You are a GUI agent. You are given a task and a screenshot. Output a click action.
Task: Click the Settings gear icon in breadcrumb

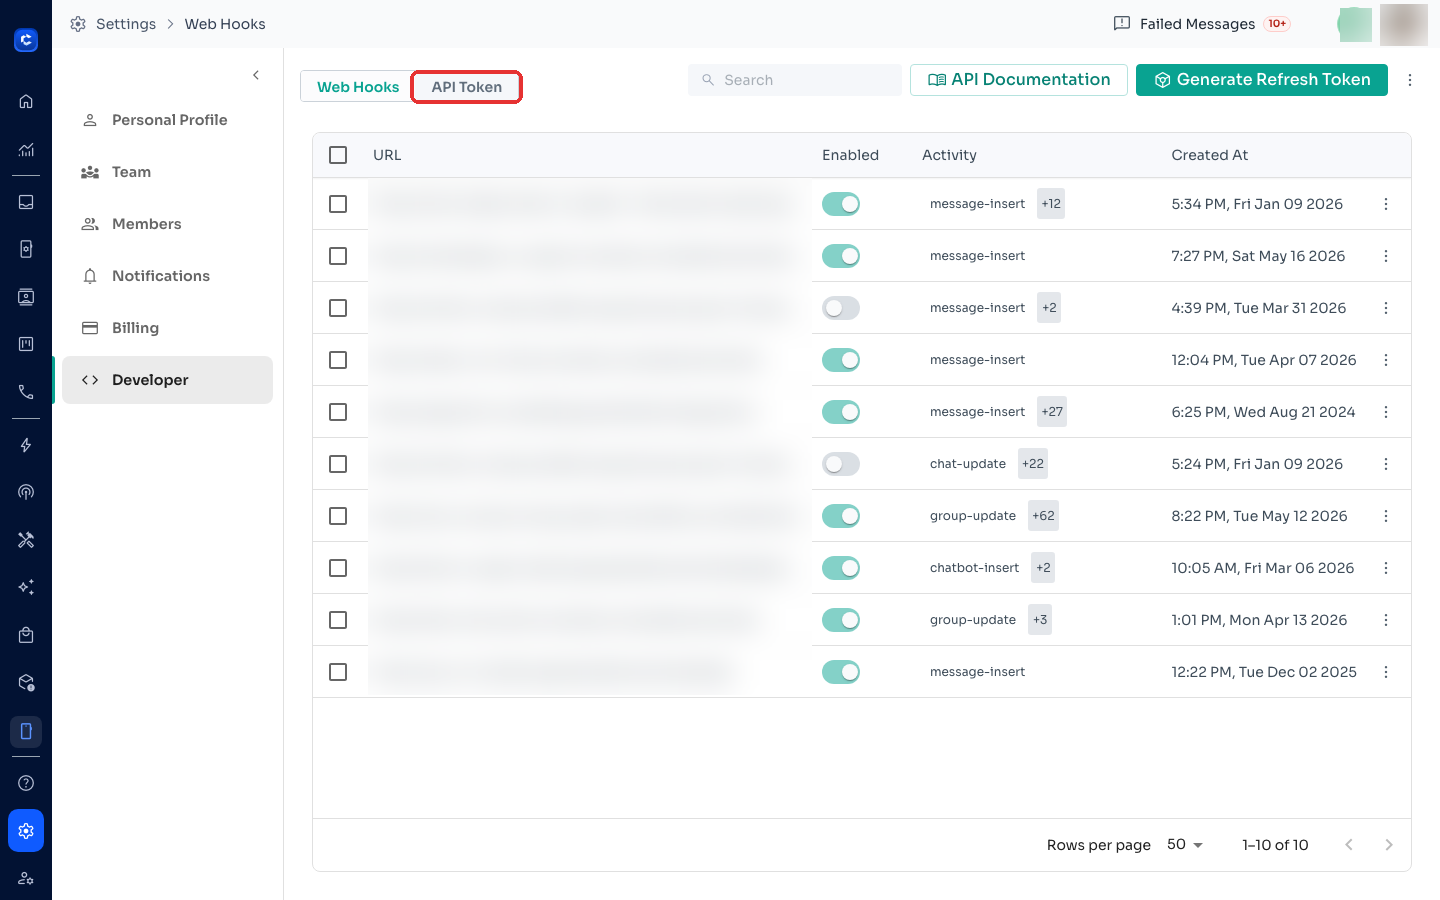coord(78,24)
